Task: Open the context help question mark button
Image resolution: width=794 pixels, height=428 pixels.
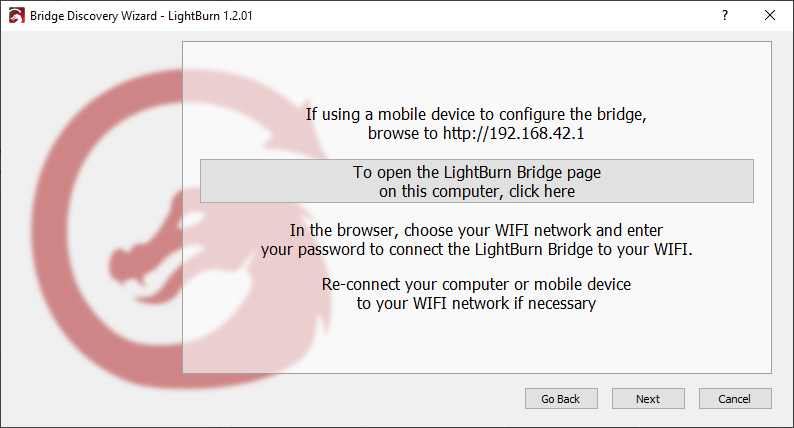Action: 724,16
